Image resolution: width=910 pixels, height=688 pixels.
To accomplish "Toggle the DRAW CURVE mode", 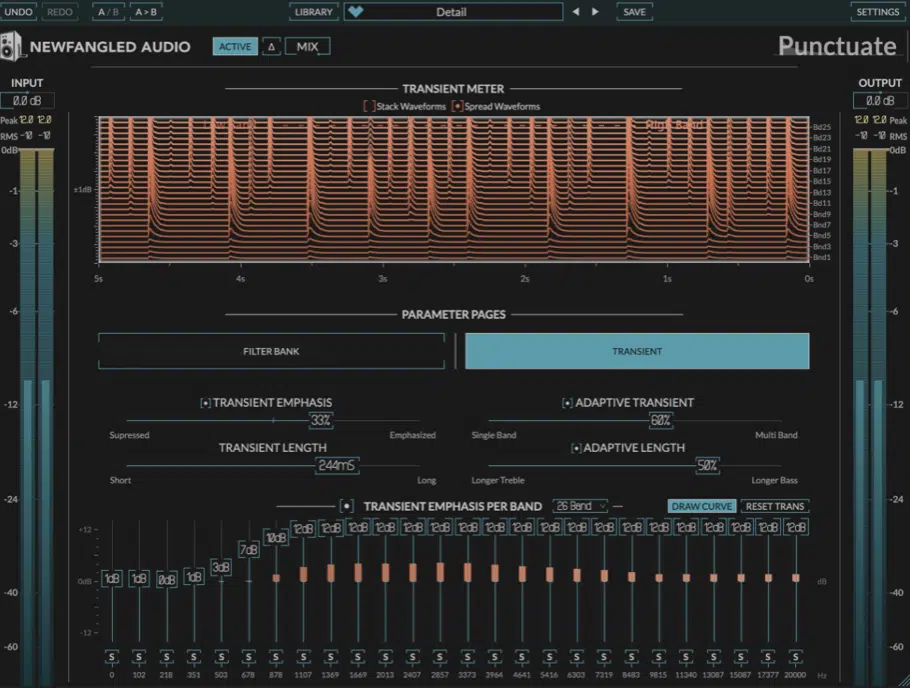I will click(702, 506).
